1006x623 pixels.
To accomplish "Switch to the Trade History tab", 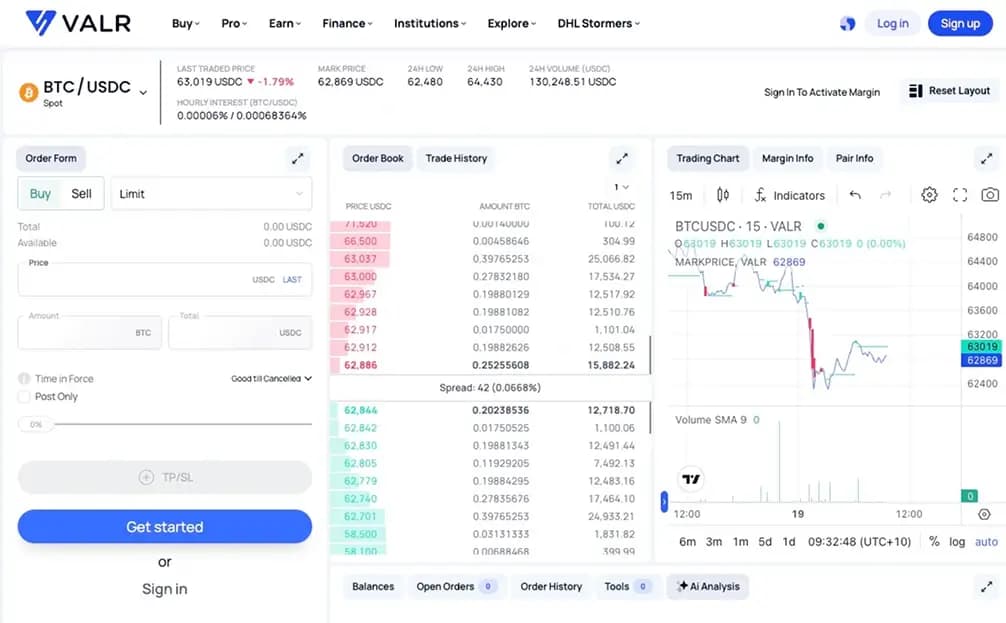I will click(x=456, y=158).
